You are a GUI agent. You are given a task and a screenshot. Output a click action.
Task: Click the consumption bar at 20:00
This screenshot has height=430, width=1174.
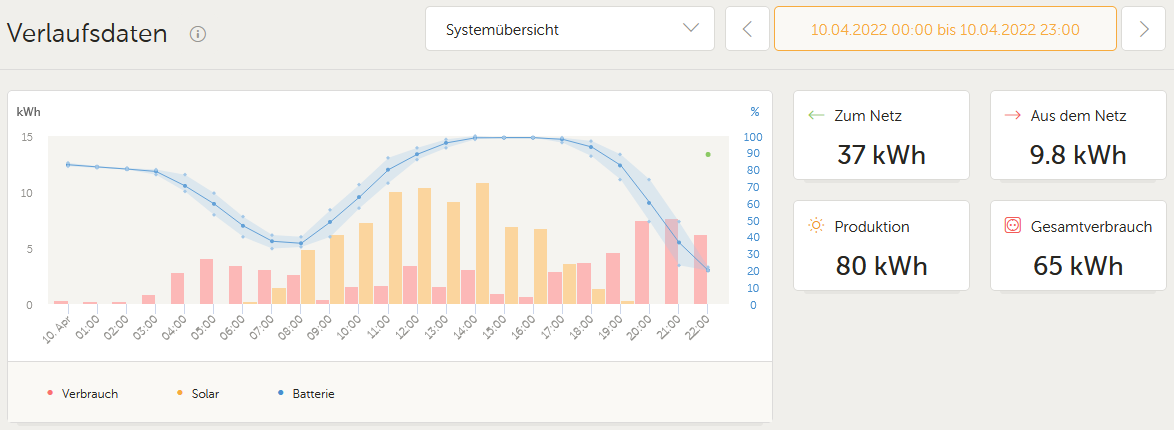[x=642, y=262]
